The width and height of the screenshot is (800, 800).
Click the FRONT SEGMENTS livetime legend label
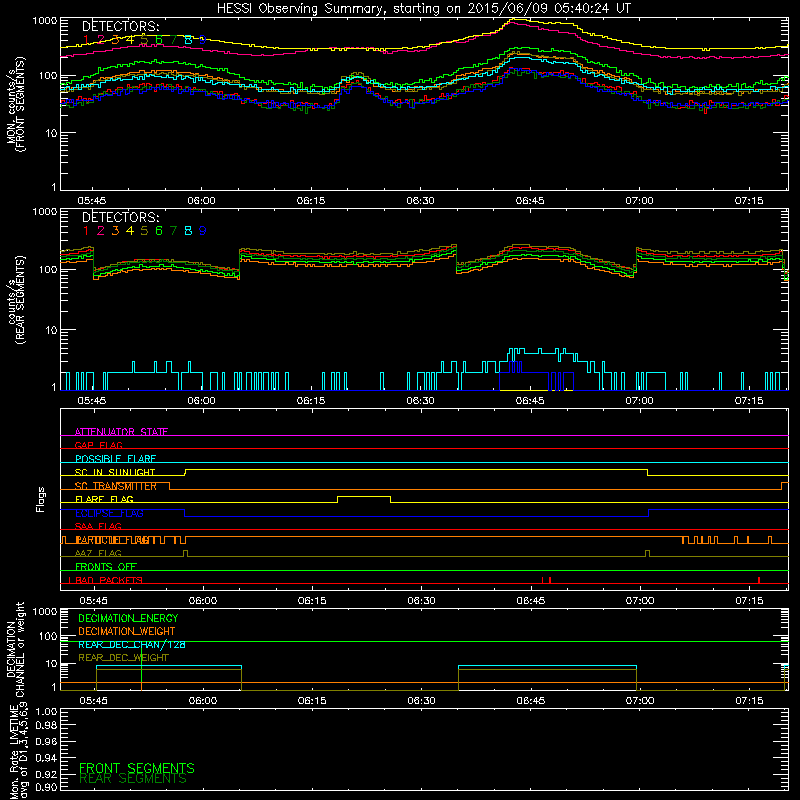tap(137, 768)
